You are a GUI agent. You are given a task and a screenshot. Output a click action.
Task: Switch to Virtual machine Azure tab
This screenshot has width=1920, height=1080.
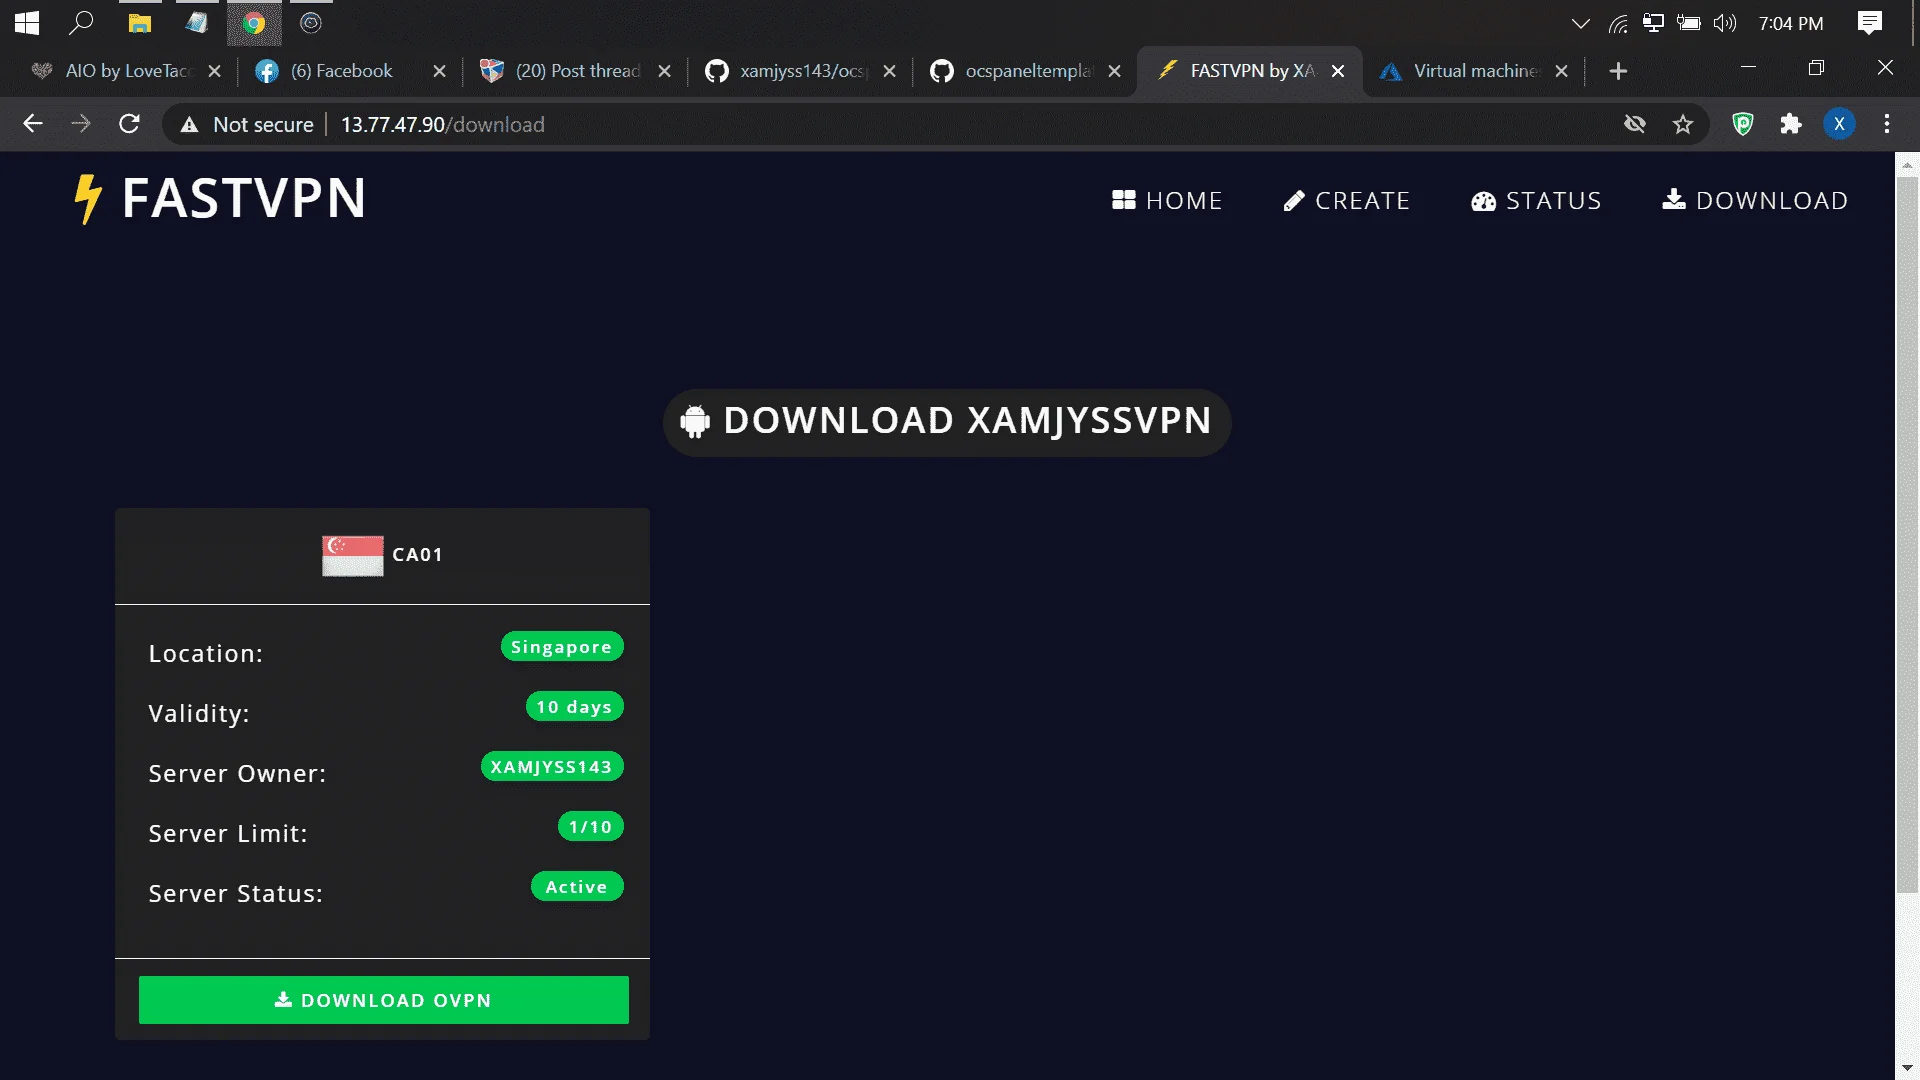1475,71
